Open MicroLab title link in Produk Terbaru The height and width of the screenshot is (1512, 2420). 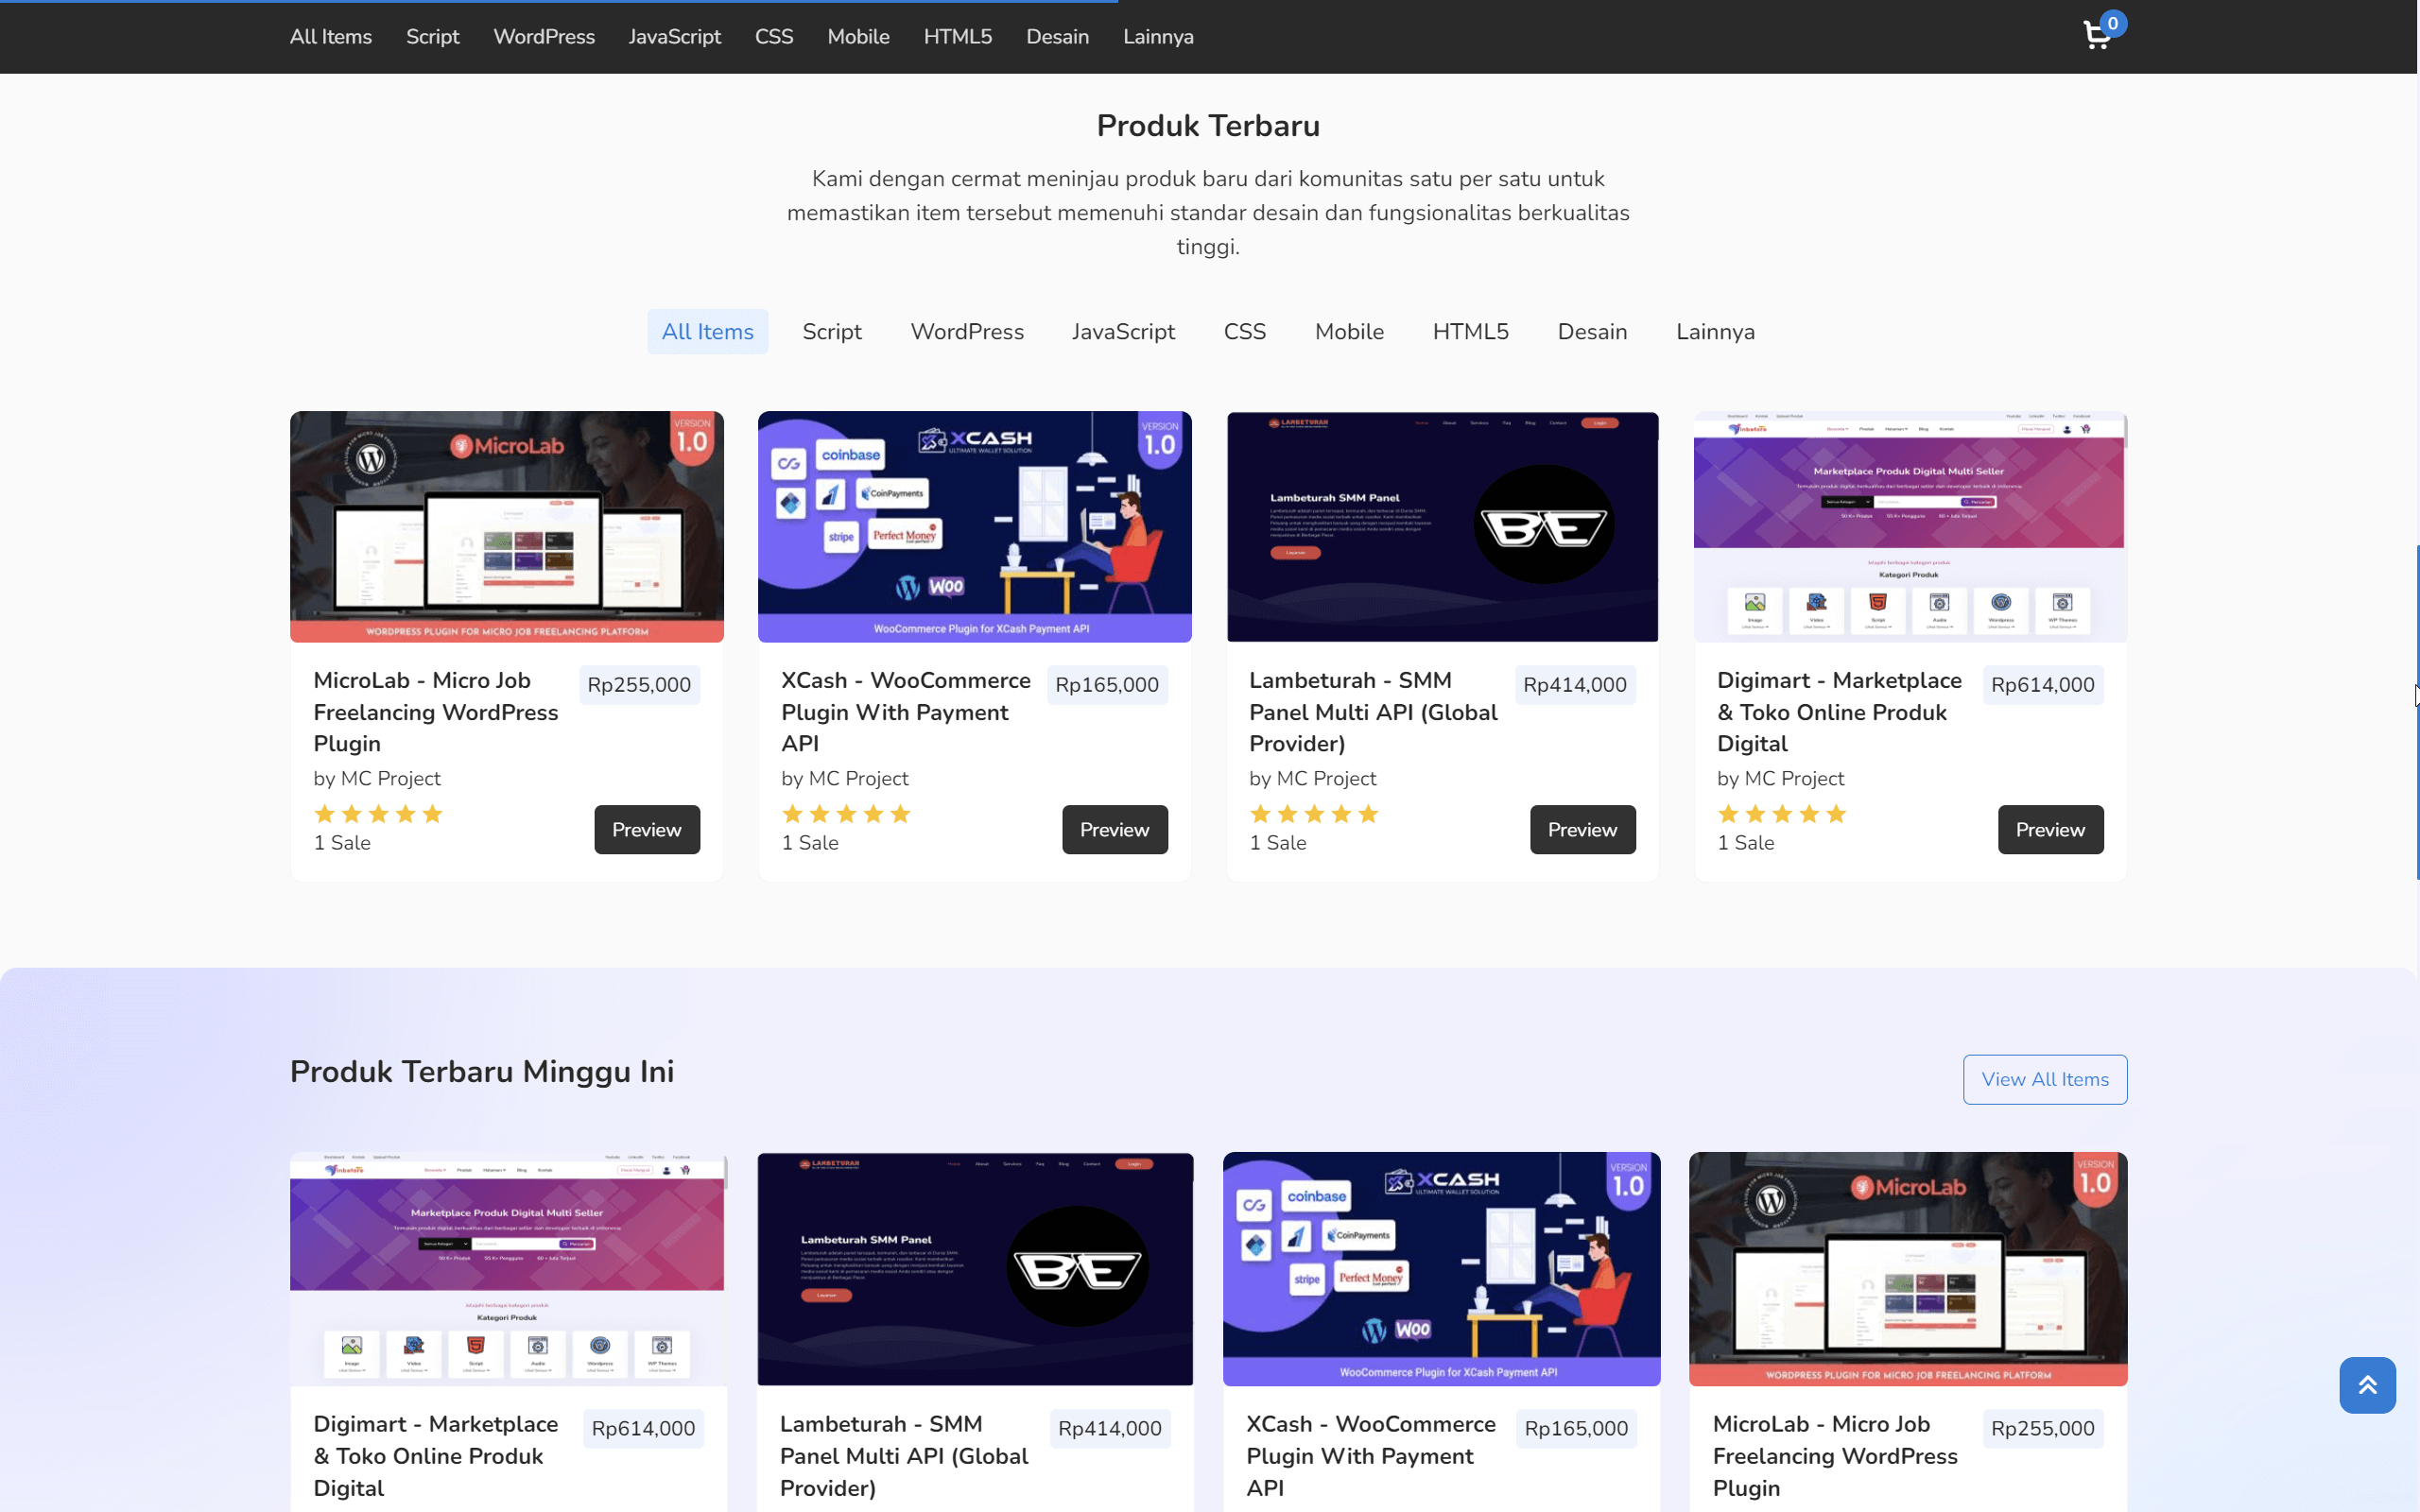[x=436, y=712]
